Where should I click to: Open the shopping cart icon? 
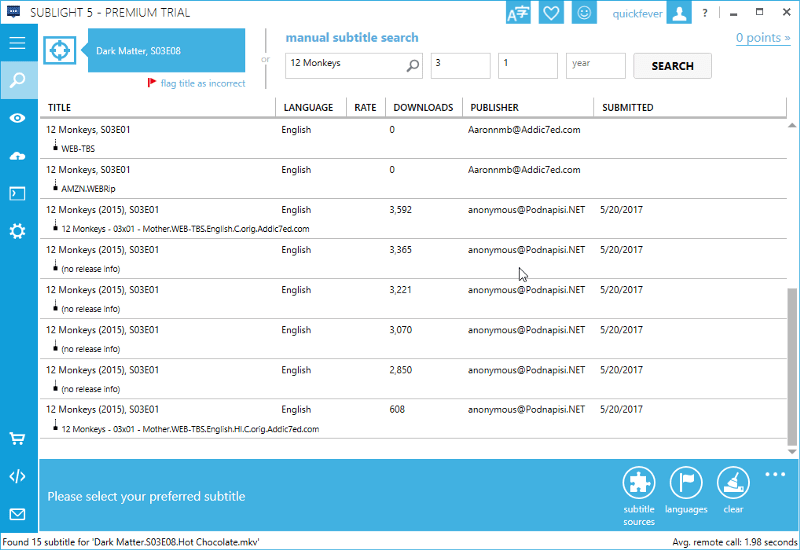click(17, 438)
